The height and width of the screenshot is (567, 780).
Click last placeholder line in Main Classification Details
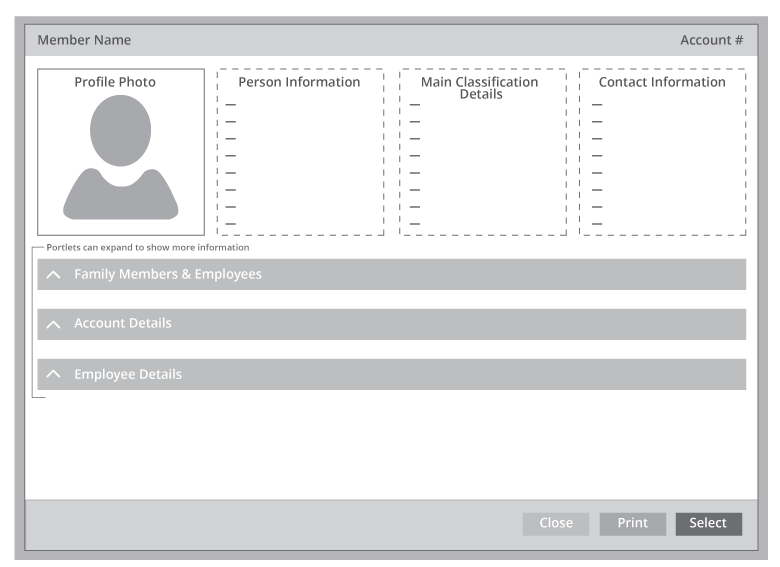(415, 223)
